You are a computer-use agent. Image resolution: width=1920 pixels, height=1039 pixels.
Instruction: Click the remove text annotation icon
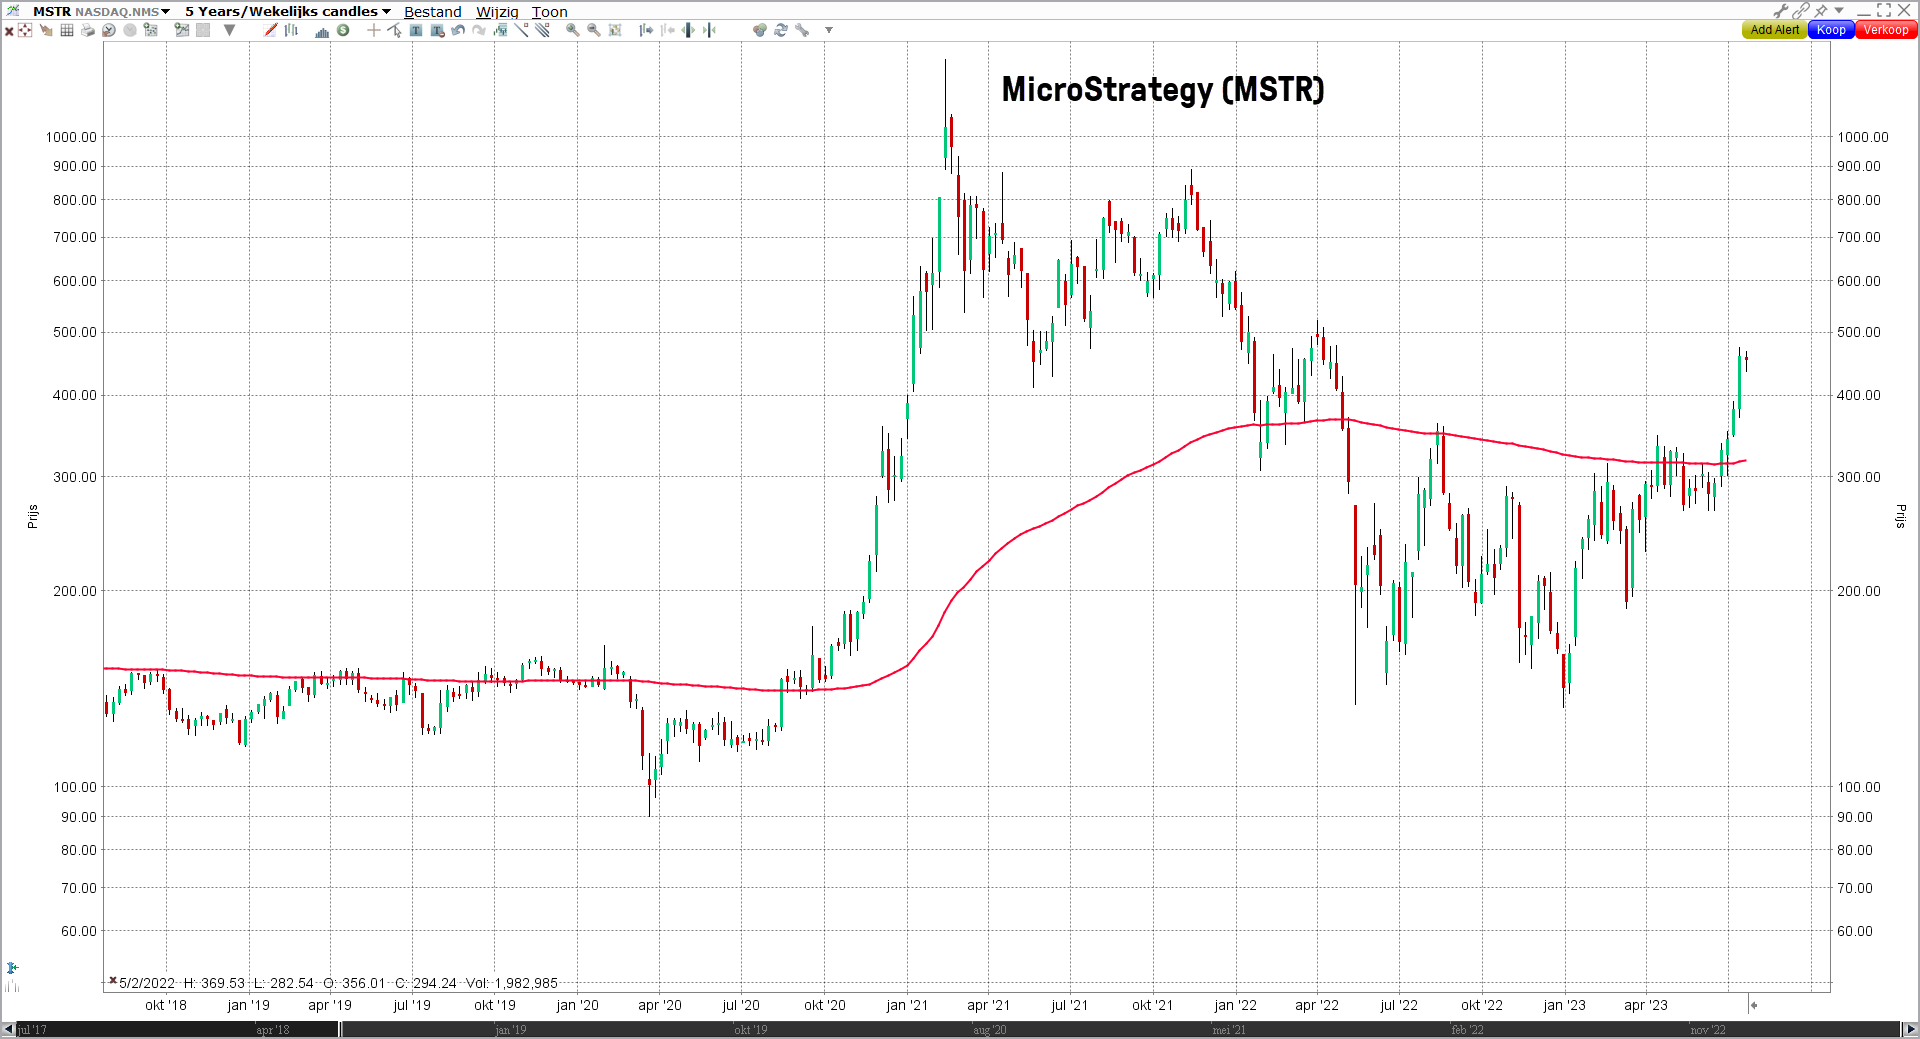tap(437, 30)
